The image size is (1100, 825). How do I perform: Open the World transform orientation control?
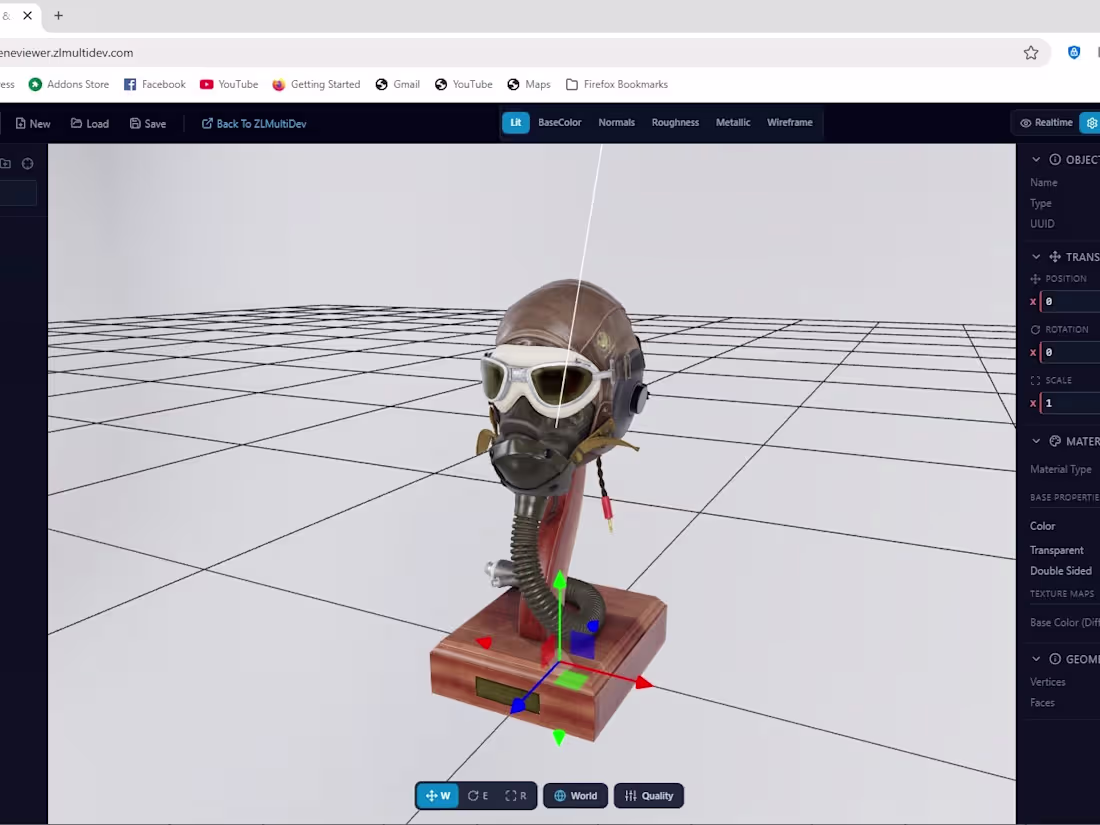575,796
